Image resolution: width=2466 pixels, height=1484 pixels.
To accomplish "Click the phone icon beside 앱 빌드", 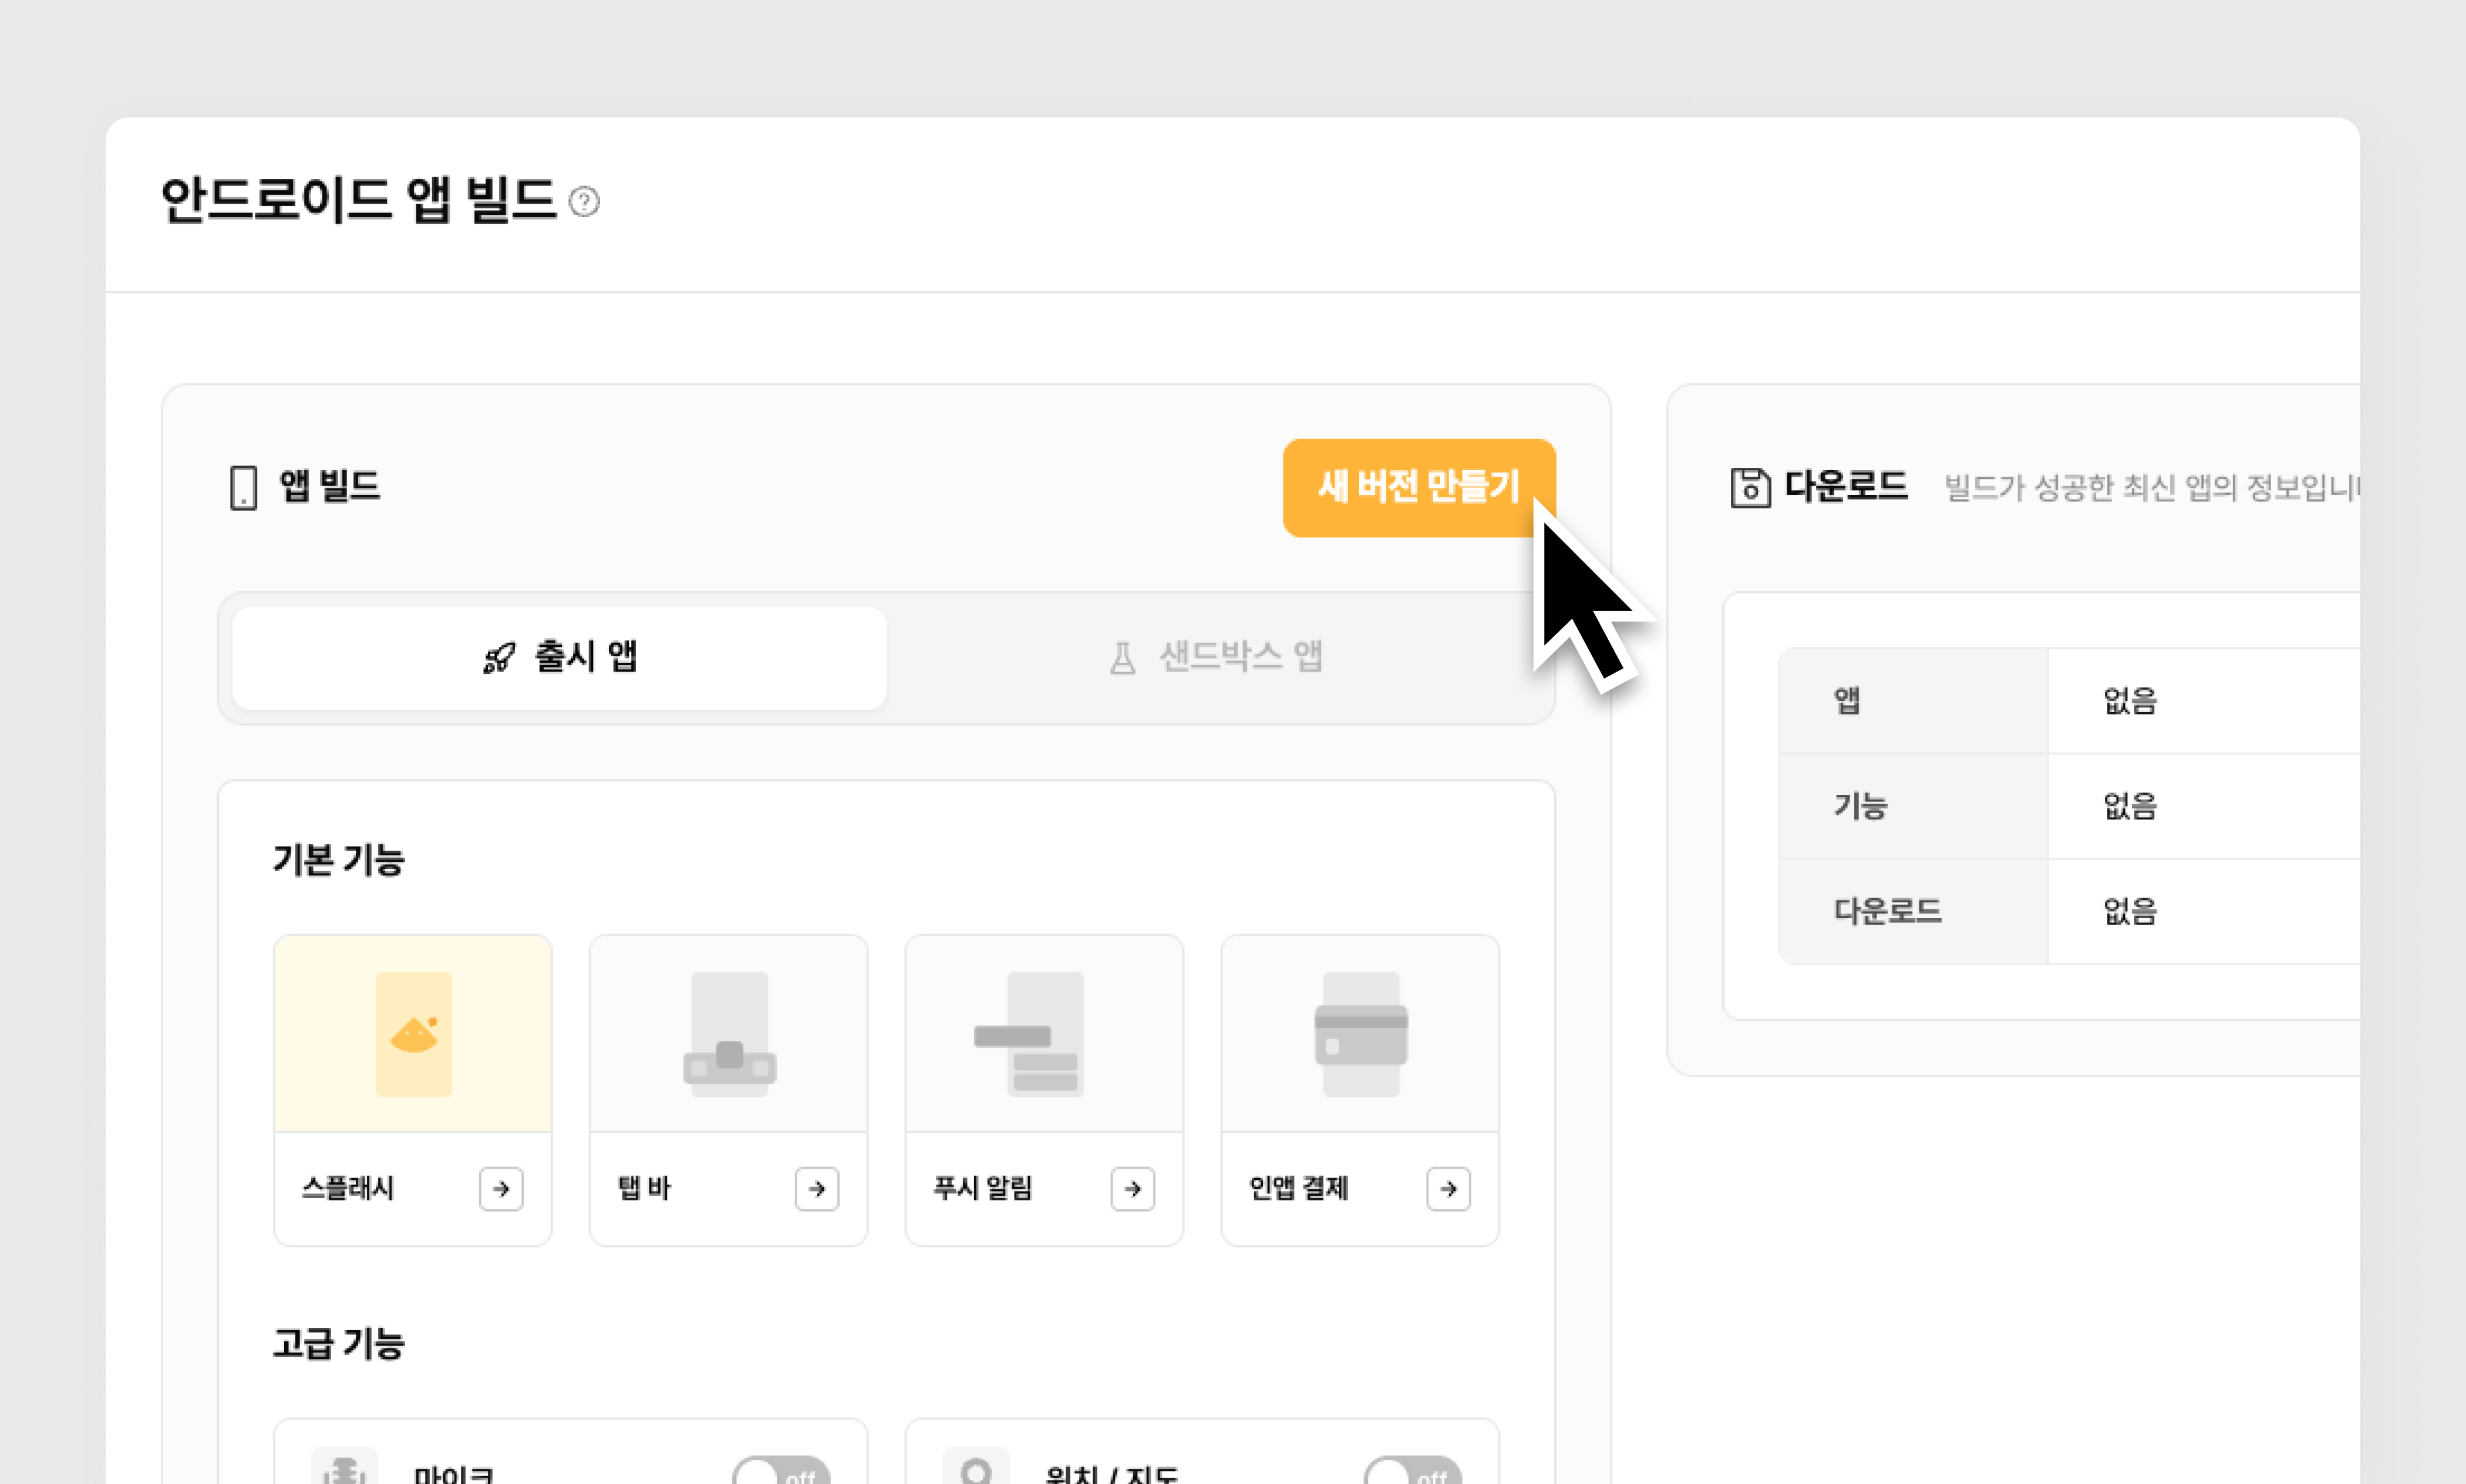I will pos(243,488).
